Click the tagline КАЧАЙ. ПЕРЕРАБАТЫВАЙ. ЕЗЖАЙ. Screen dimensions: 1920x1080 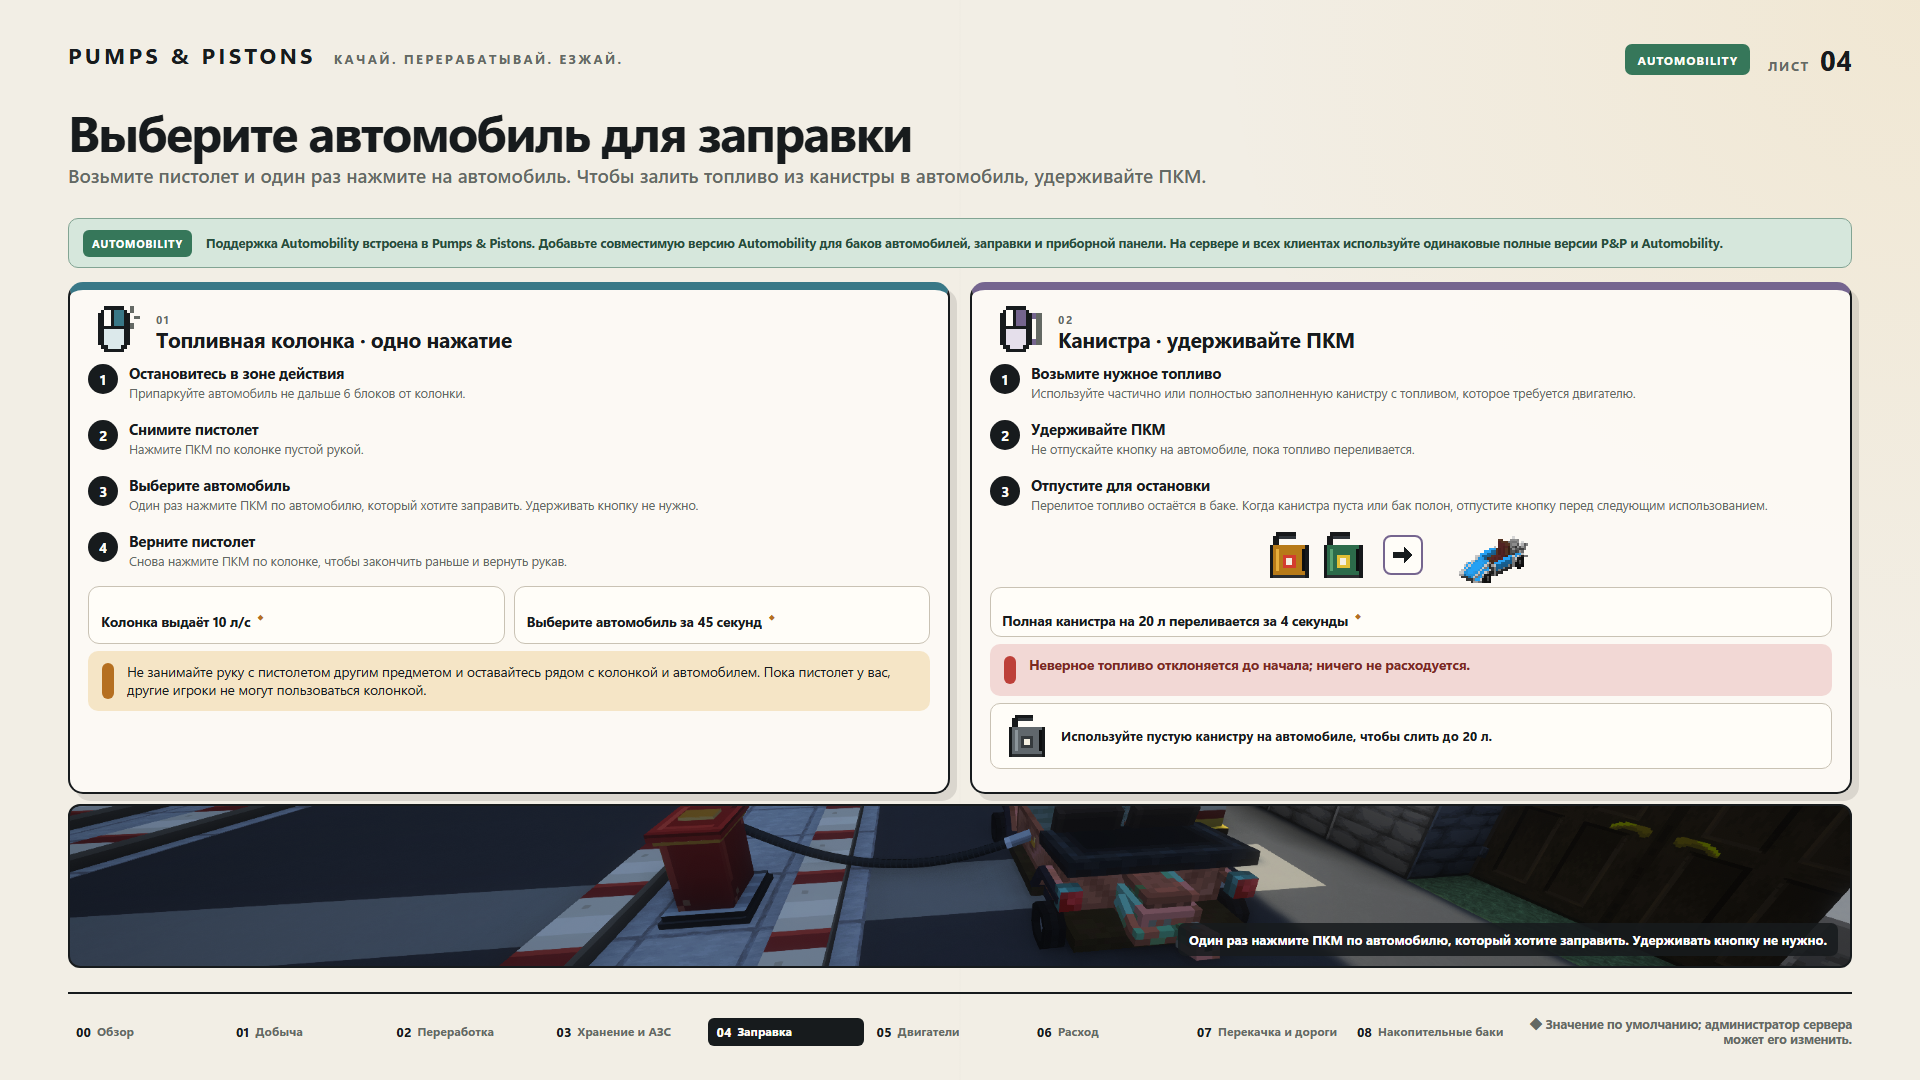click(x=478, y=59)
